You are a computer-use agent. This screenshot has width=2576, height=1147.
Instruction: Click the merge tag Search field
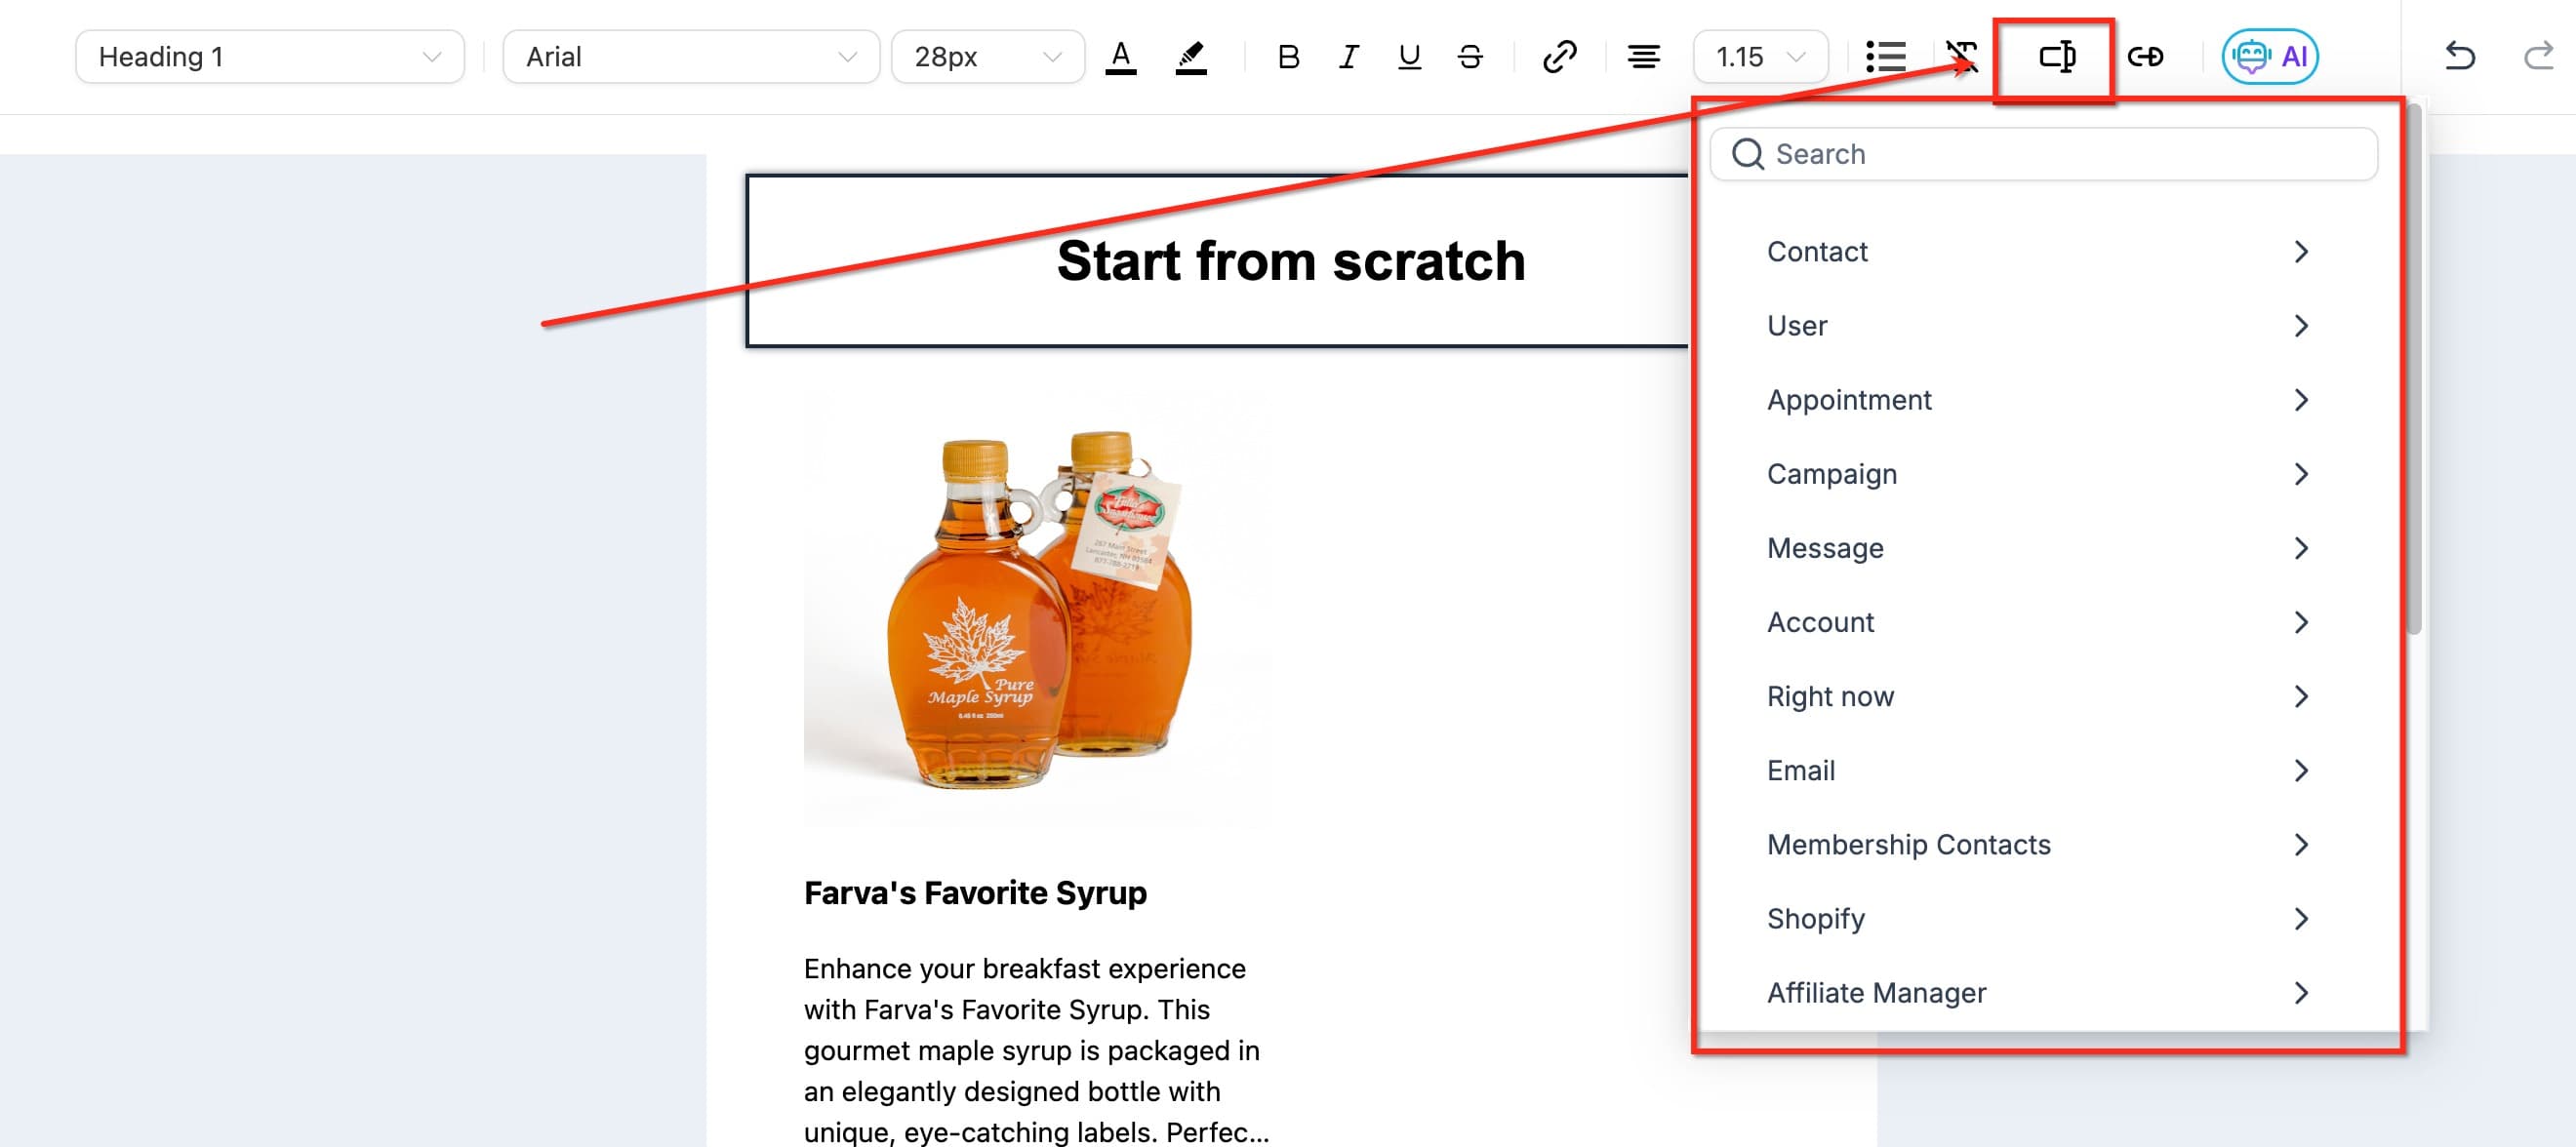(2043, 154)
